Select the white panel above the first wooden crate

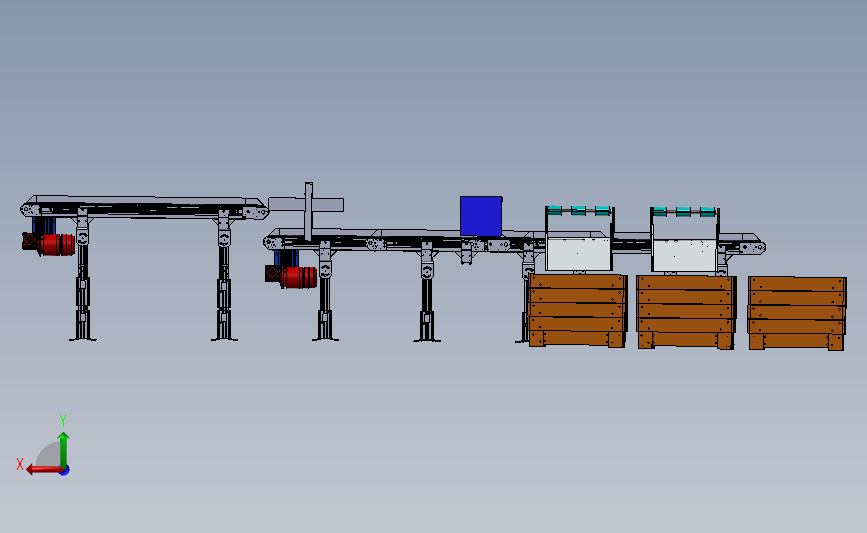tap(578, 254)
